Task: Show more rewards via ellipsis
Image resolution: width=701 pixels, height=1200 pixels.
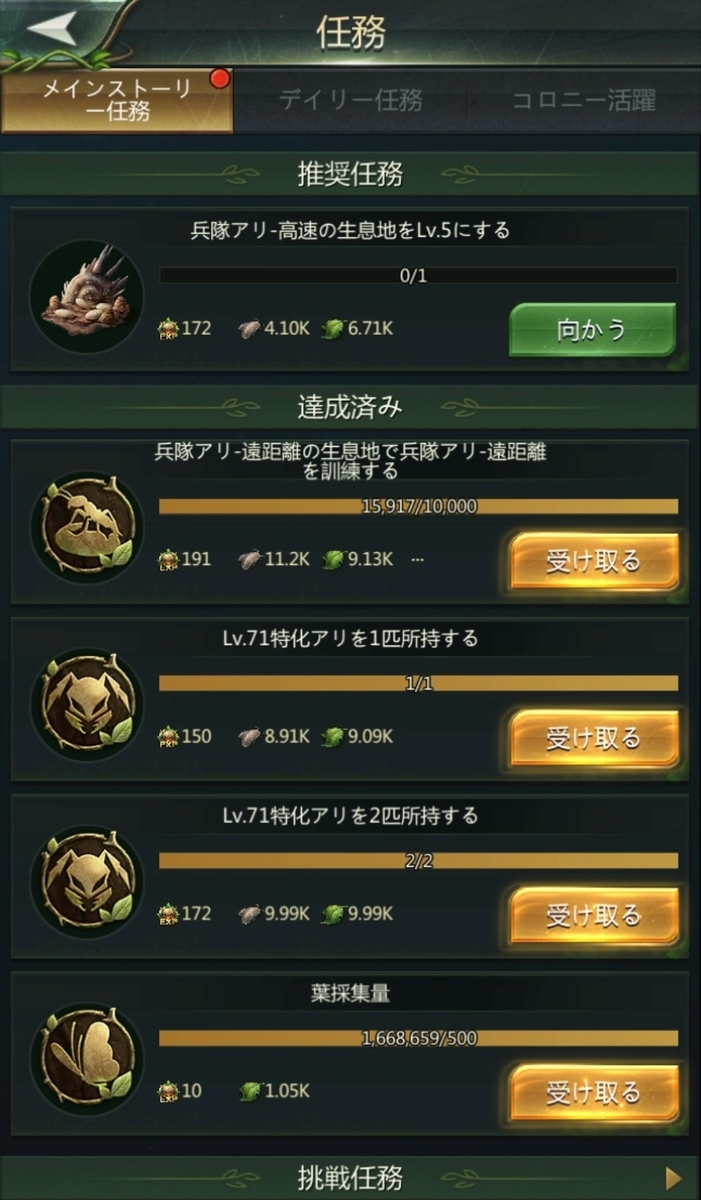Action: [417, 559]
